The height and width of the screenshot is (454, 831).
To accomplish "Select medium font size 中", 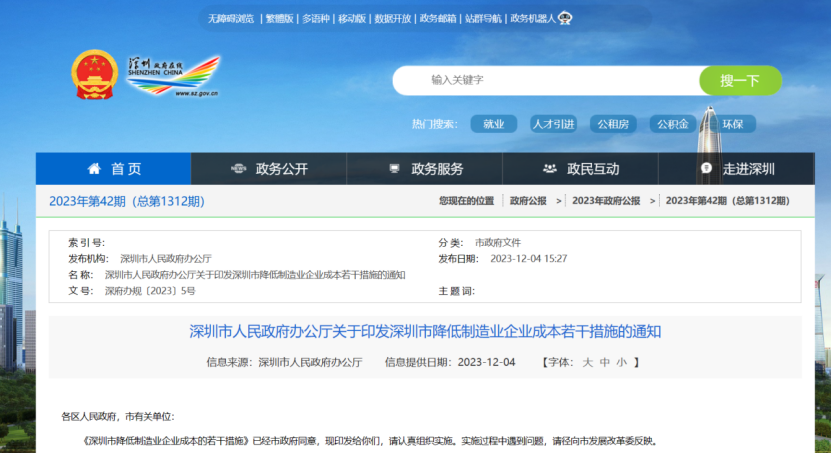I will pos(605,363).
